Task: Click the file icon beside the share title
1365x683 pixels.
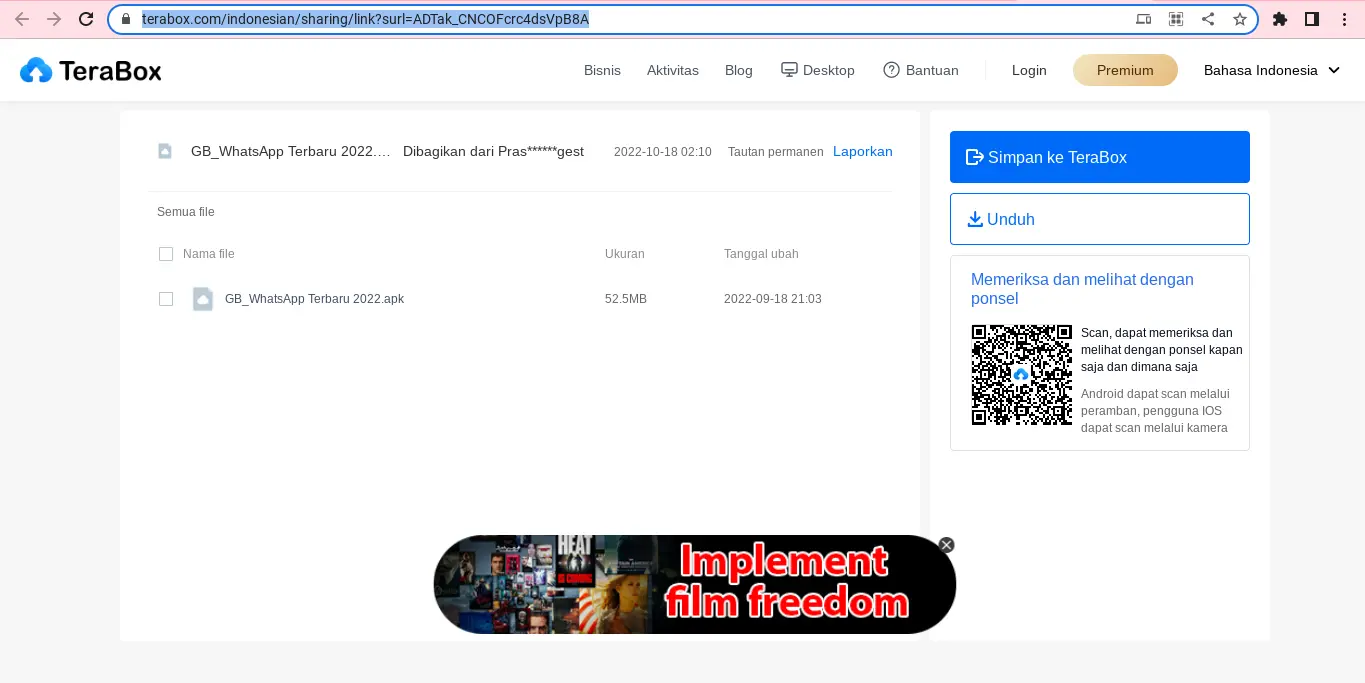Action: click(165, 151)
